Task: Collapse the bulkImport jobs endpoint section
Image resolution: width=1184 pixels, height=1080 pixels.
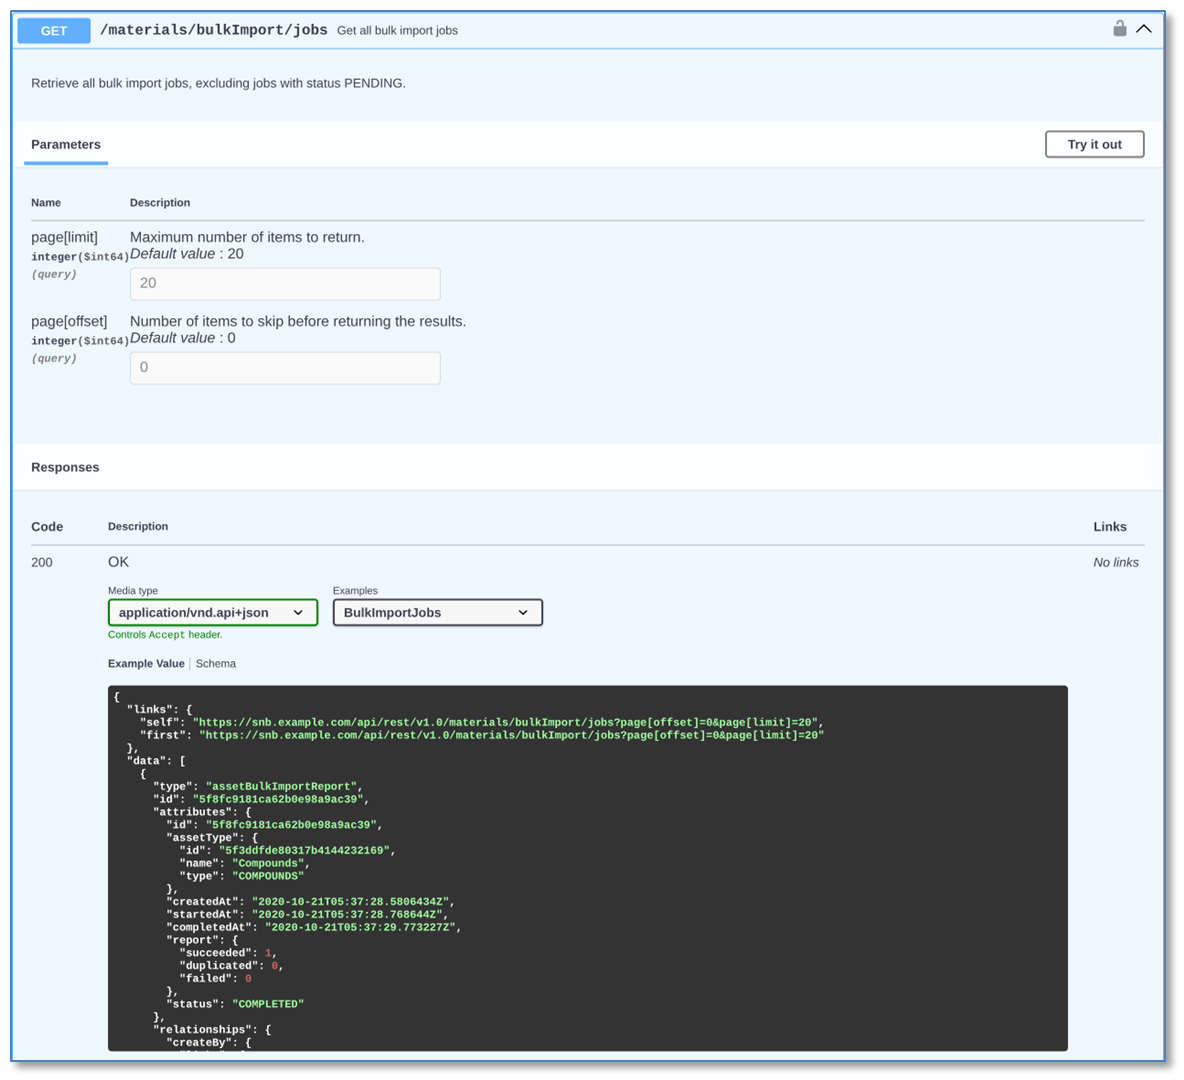Action: tap(1144, 29)
